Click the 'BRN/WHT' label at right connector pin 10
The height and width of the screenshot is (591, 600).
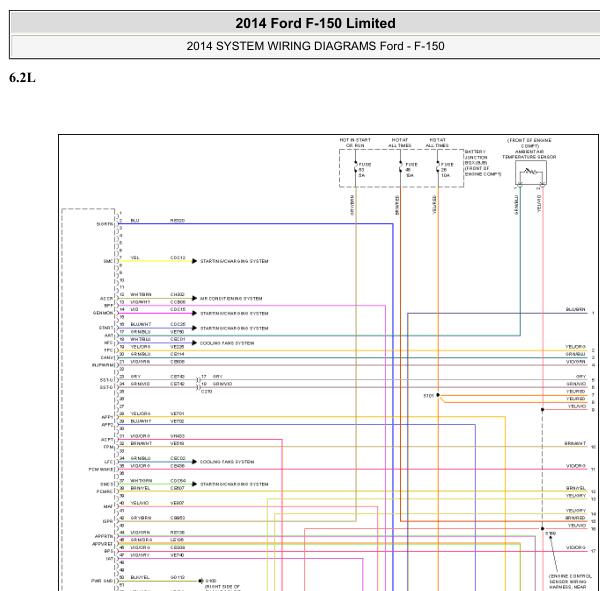575,443
